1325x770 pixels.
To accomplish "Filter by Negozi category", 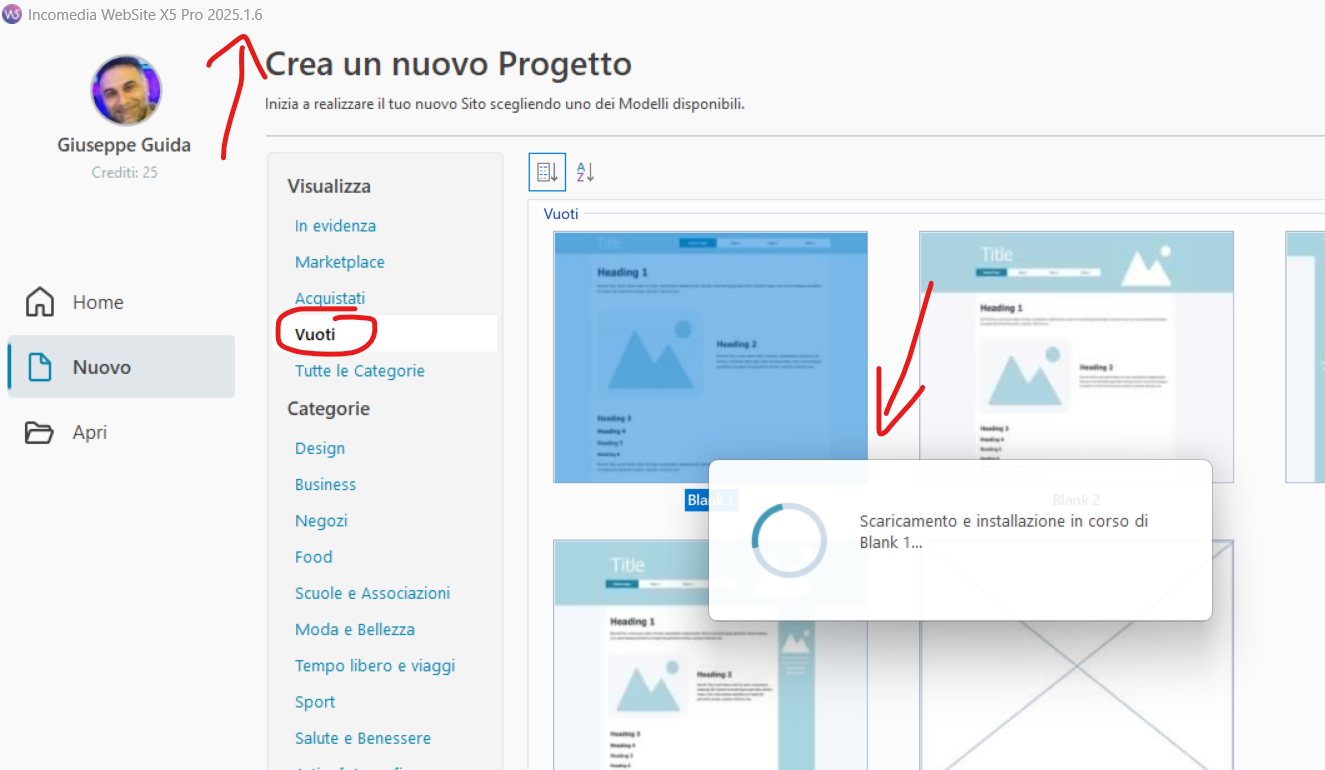I will (x=321, y=521).
